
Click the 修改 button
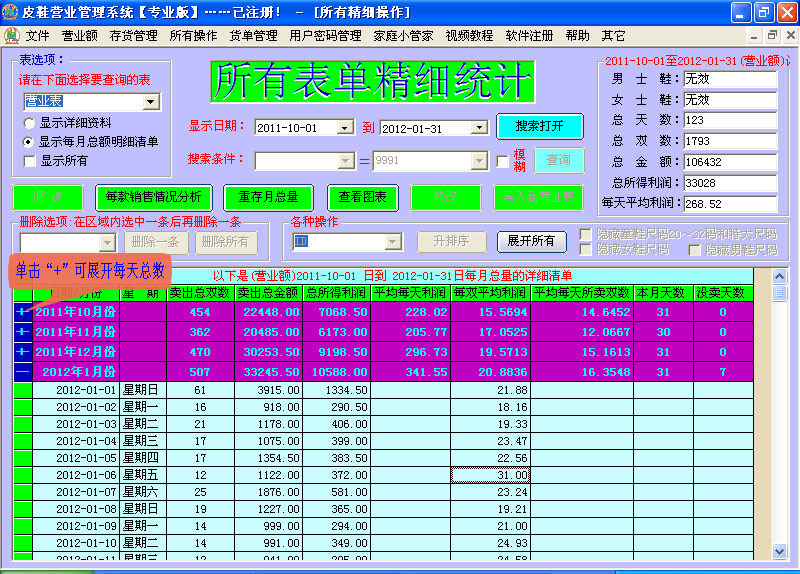[445, 197]
